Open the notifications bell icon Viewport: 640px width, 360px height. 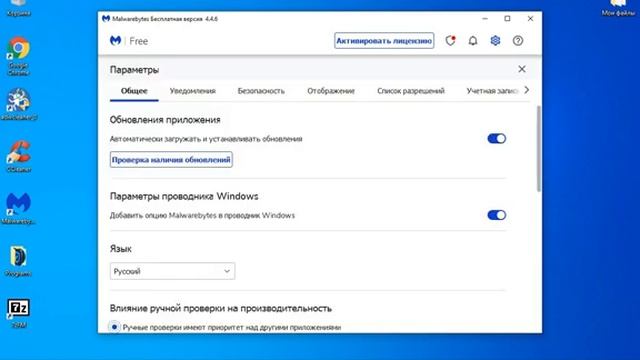tap(473, 41)
